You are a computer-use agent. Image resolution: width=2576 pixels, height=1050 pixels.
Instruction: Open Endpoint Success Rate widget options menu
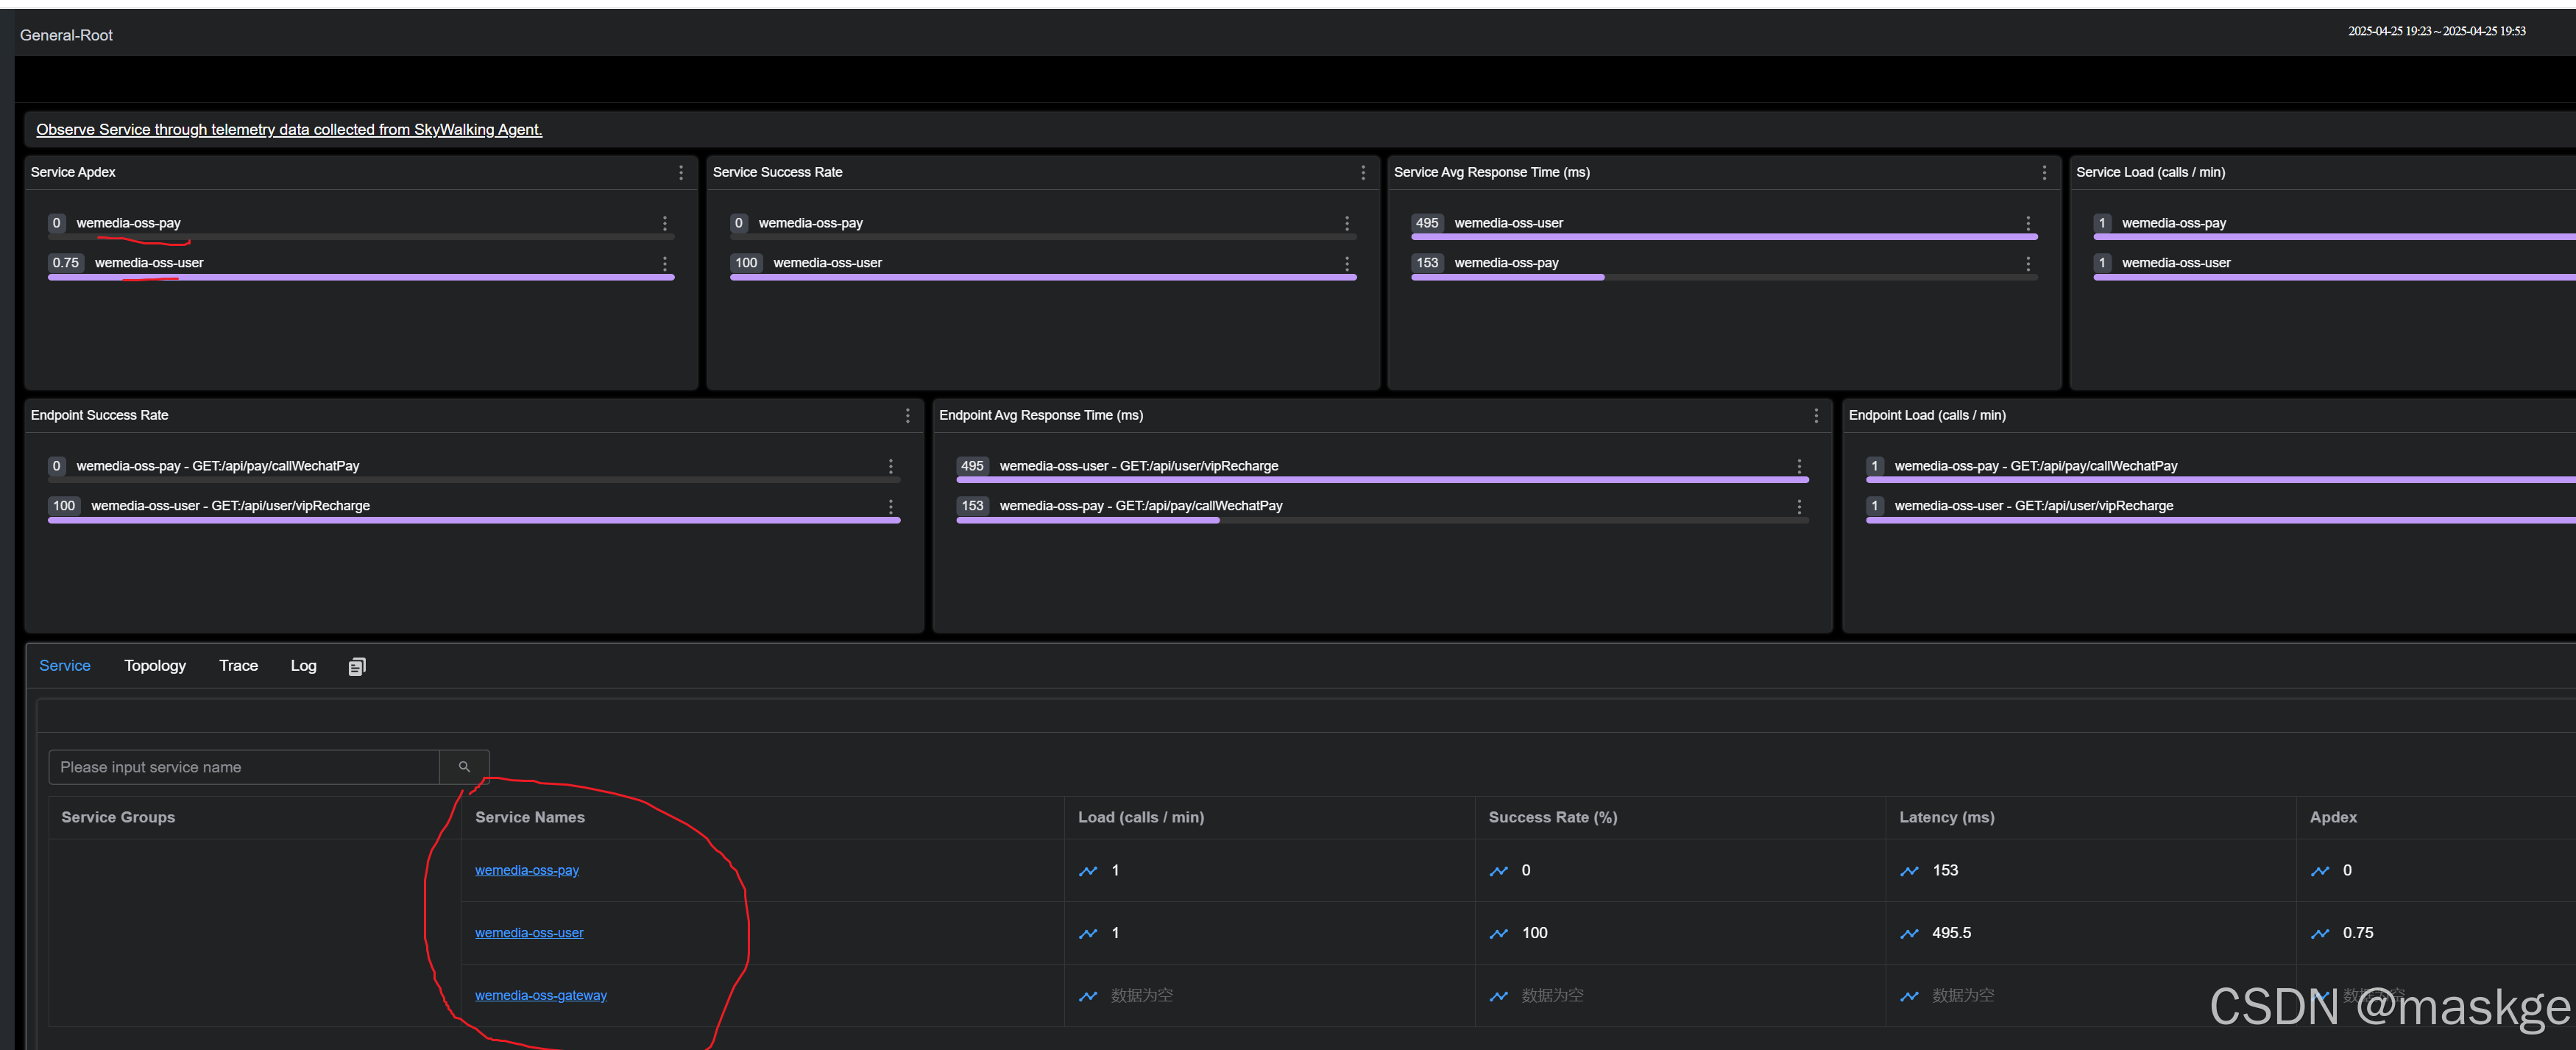[x=907, y=416]
